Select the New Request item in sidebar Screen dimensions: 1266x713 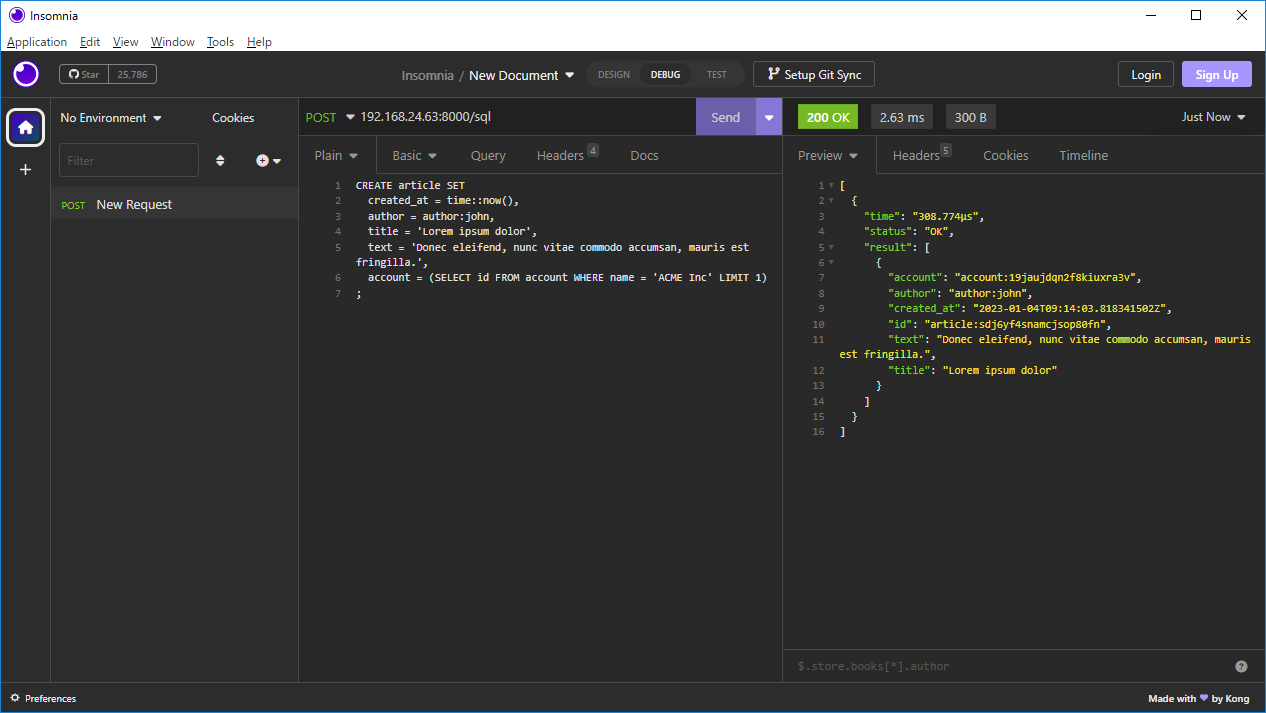point(175,204)
